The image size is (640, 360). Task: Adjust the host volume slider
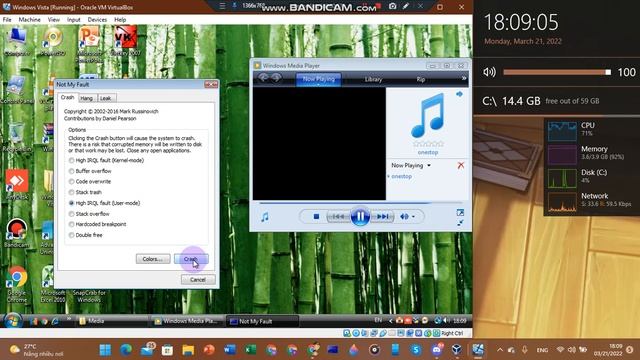[557, 72]
